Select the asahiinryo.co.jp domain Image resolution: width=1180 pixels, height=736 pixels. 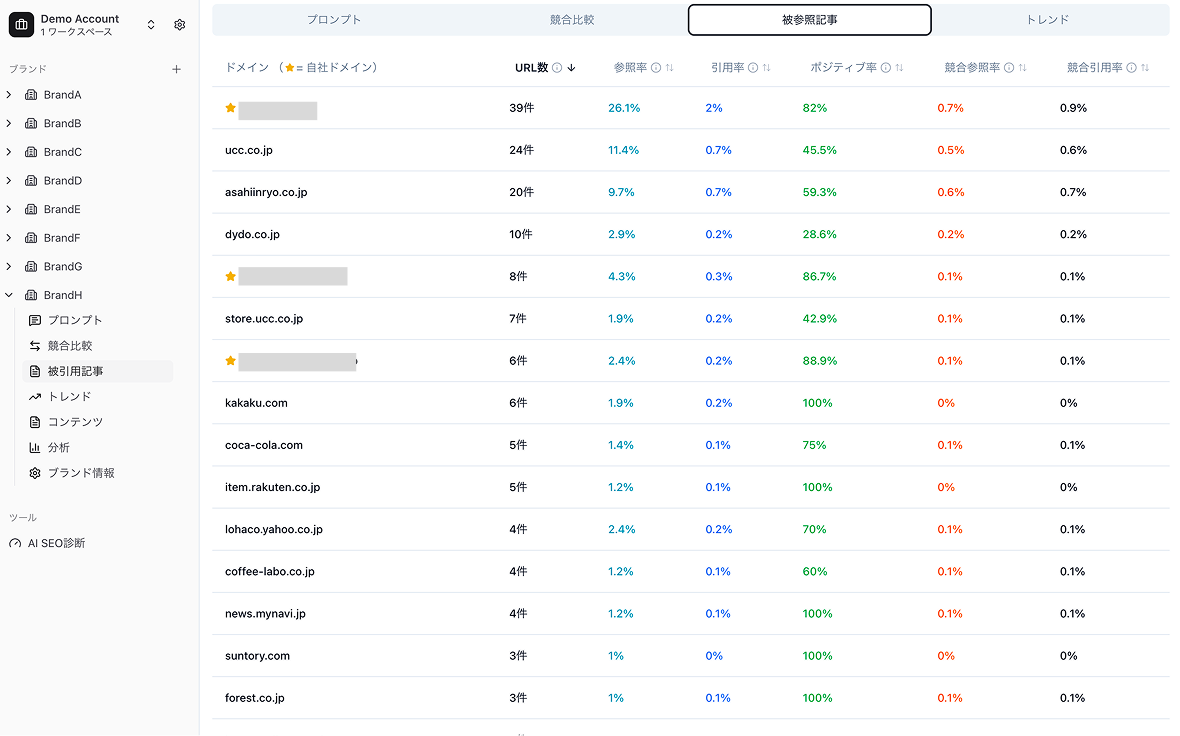click(x=266, y=193)
